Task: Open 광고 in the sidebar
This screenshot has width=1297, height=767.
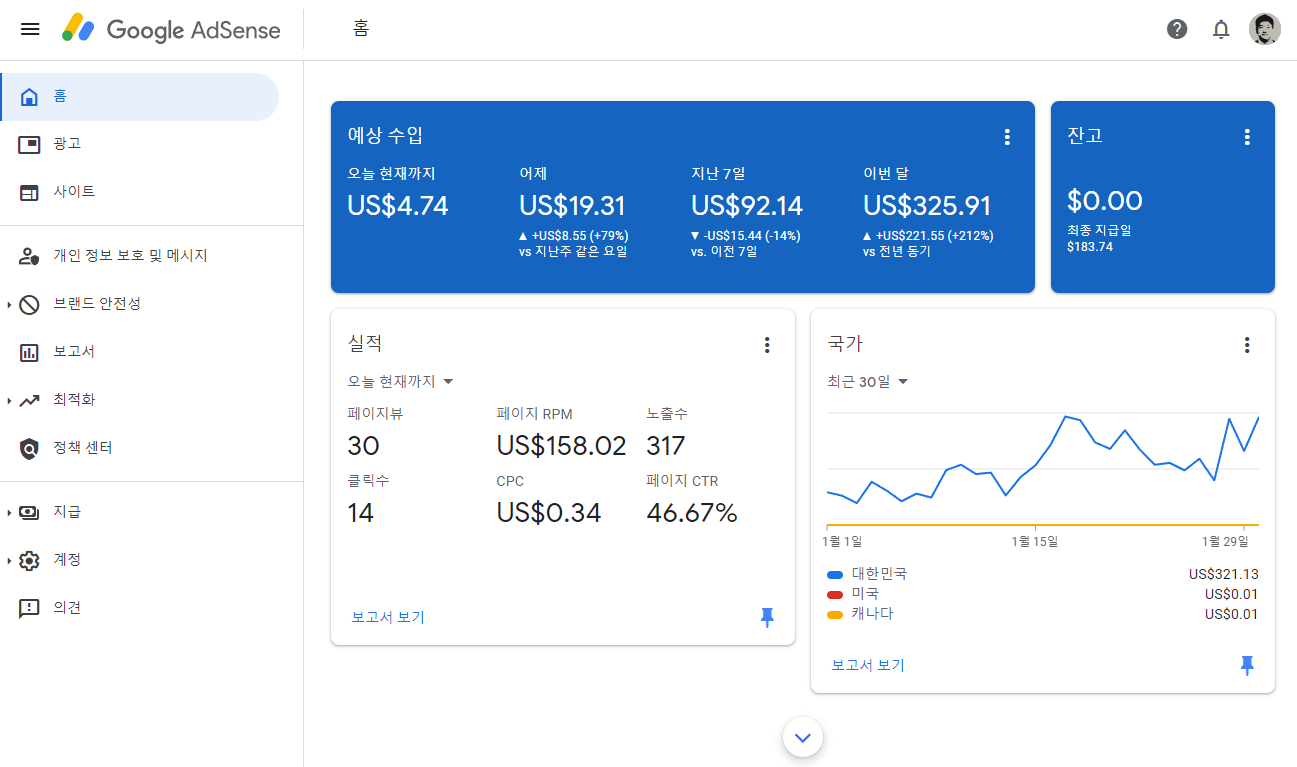Action: click(x=139, y=144)
